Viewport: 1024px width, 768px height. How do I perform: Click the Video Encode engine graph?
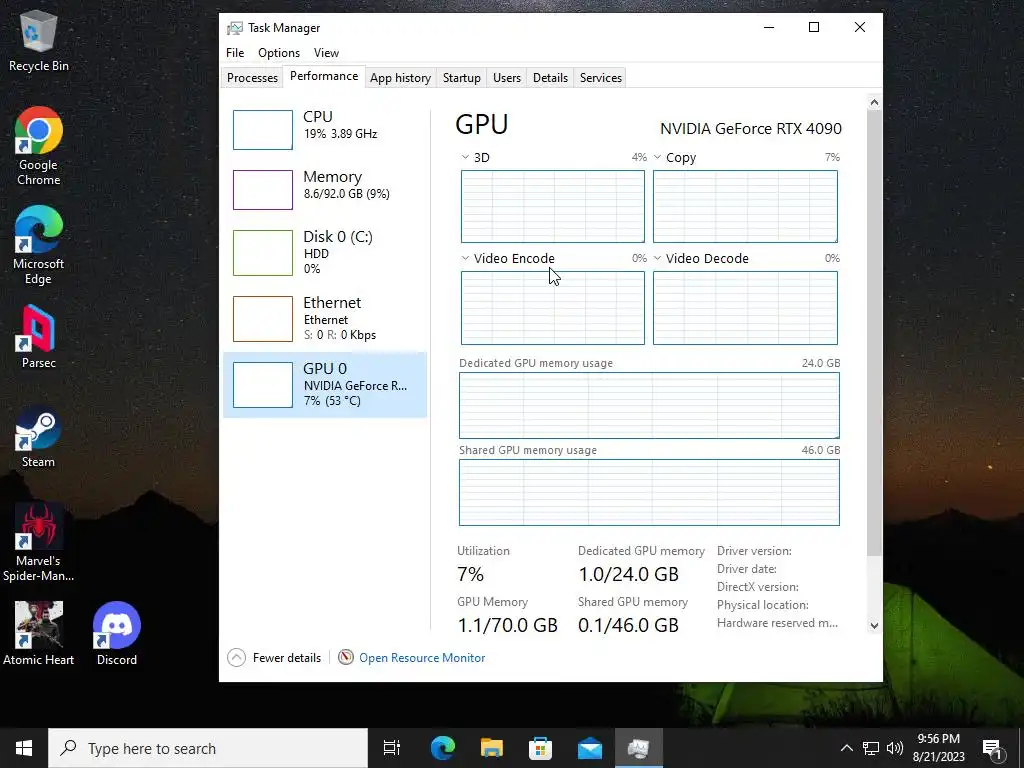552,308
